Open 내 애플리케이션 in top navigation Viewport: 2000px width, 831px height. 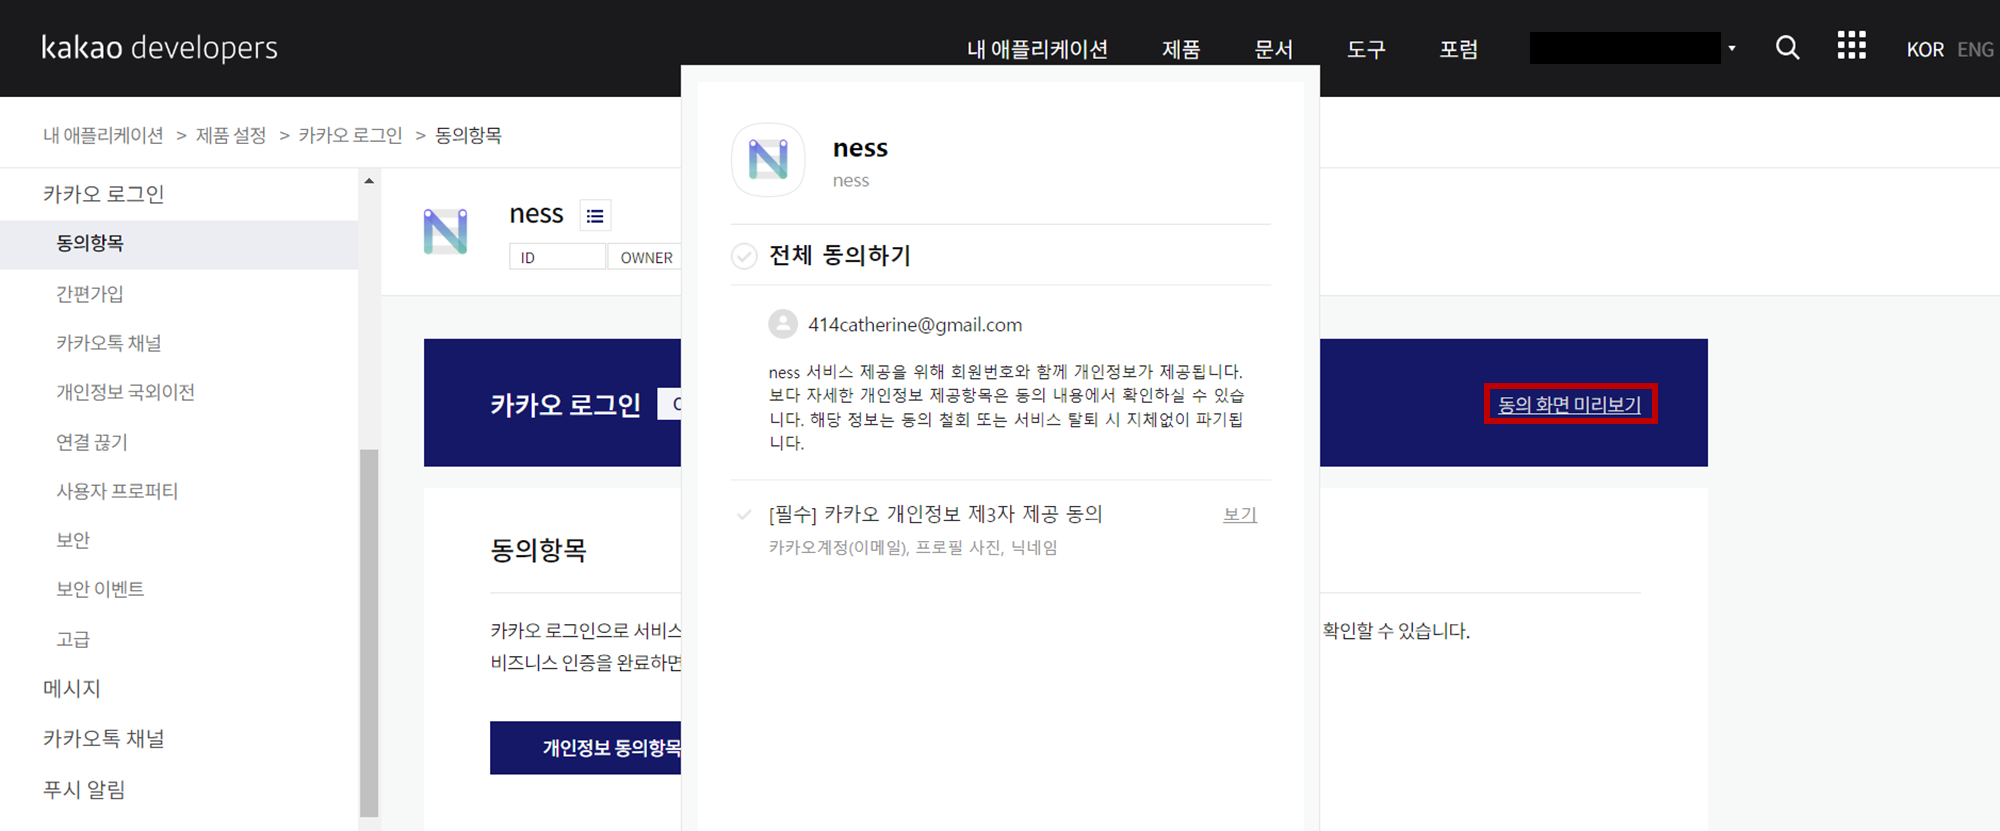(x=1037, y=49)
